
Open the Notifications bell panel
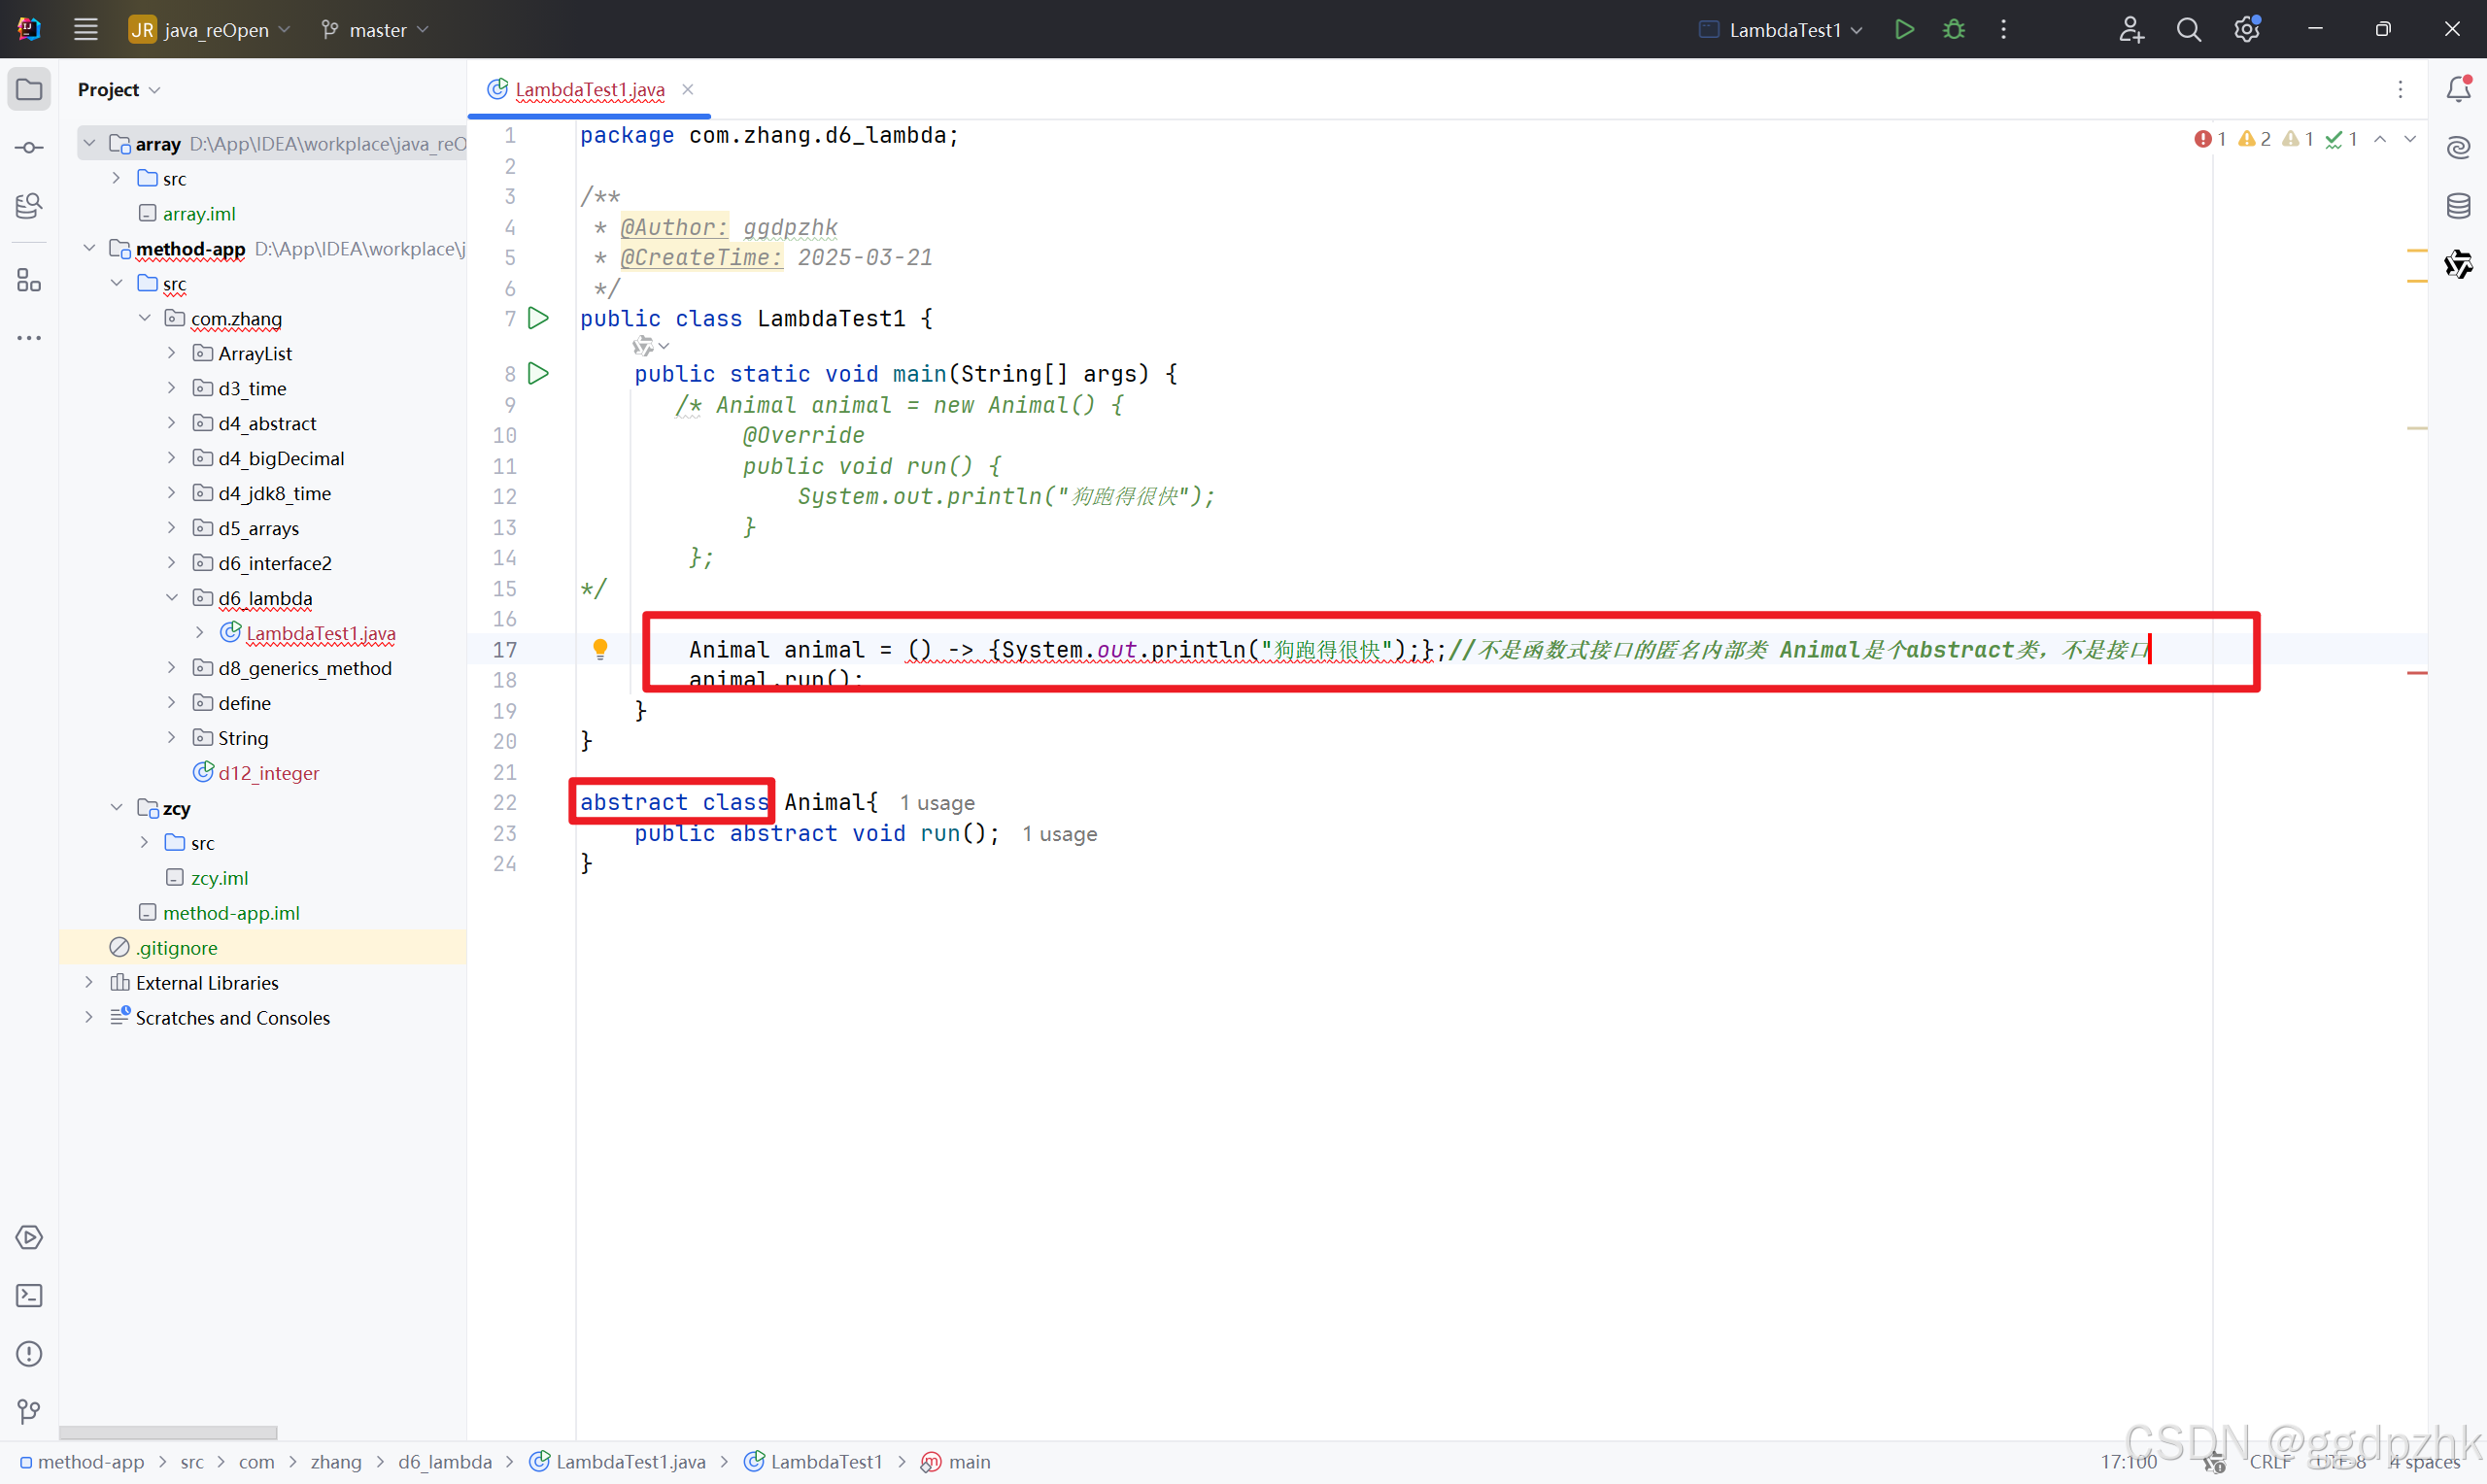click(x=2458, y=89)
